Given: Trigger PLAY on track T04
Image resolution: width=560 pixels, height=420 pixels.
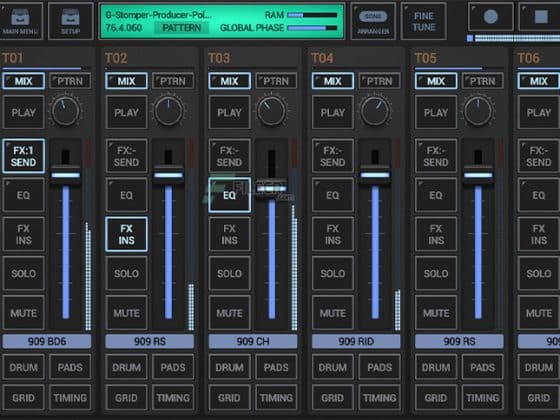Looking at the screenshot, I should [x=332, y=112].
